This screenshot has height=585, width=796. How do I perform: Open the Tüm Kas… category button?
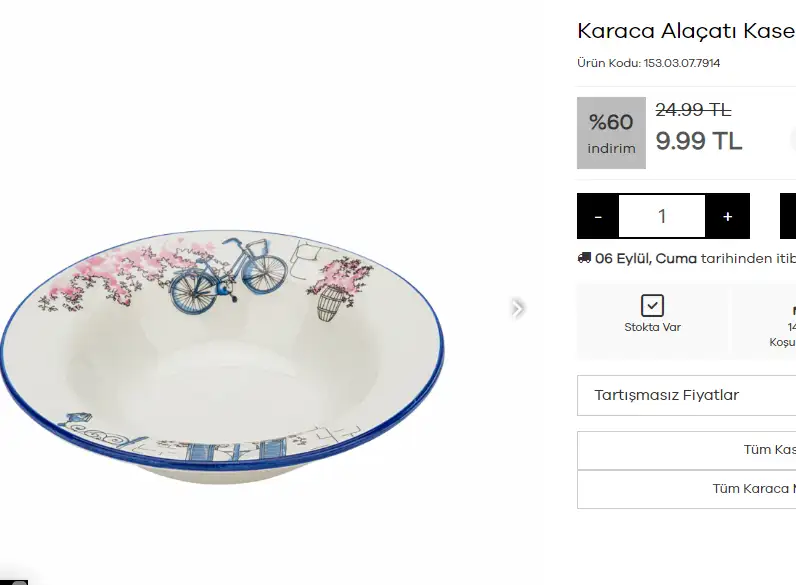769,450
